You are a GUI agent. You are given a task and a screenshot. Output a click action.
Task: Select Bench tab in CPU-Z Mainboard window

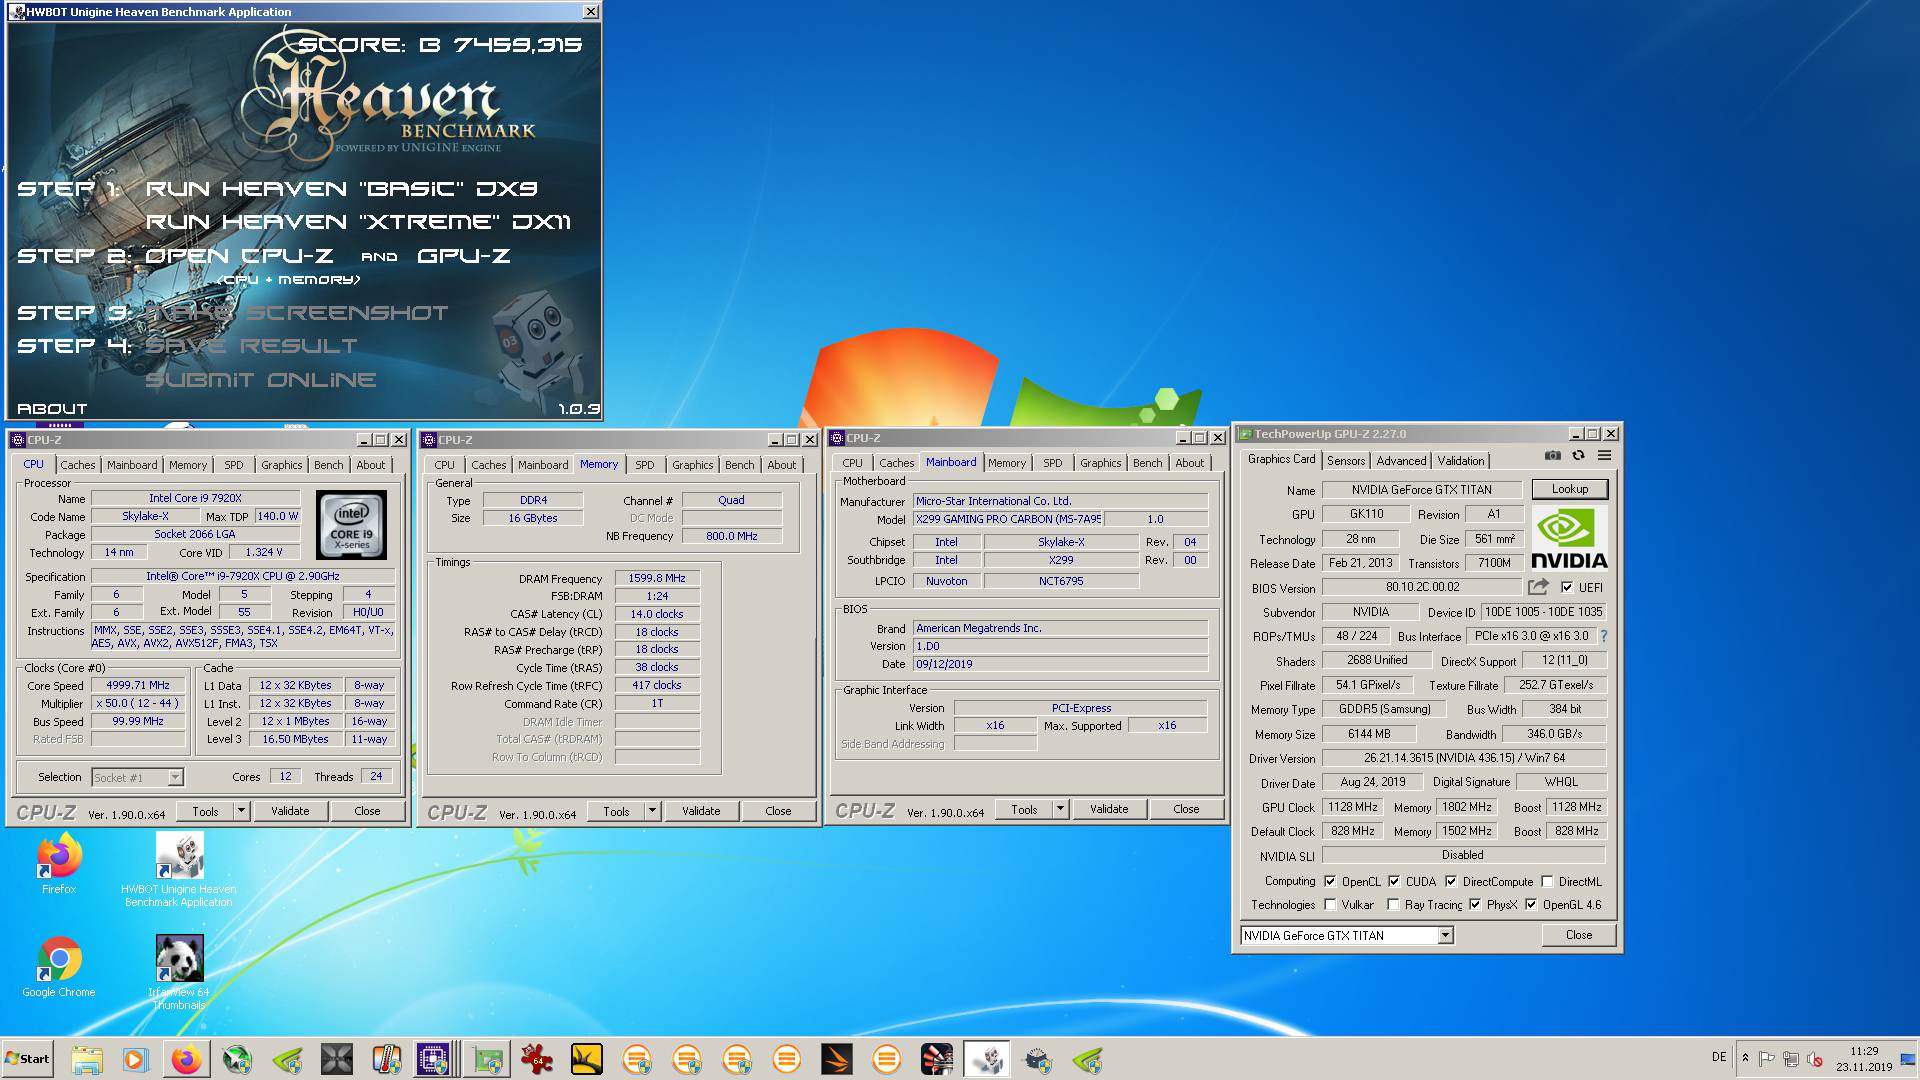pyautogui.click(x=1148, y=462)
